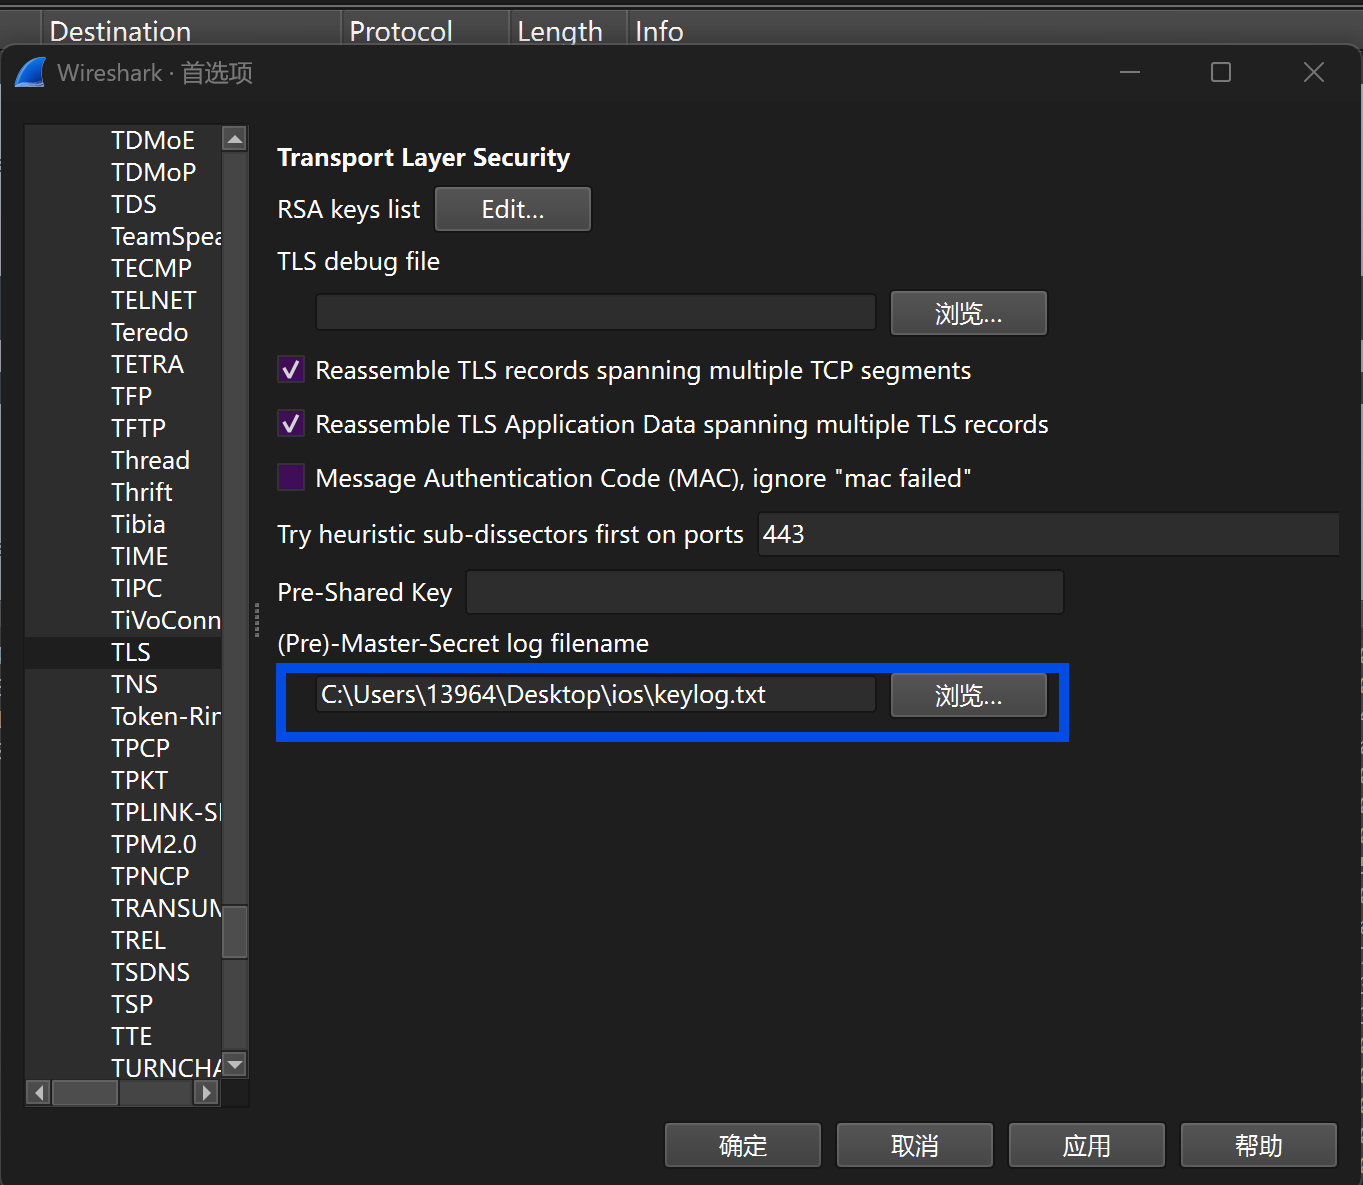The height and width of the screenshot is (1185, 1363).
Task: Select TSDNS in the protocol list
Action: point(150,972)
